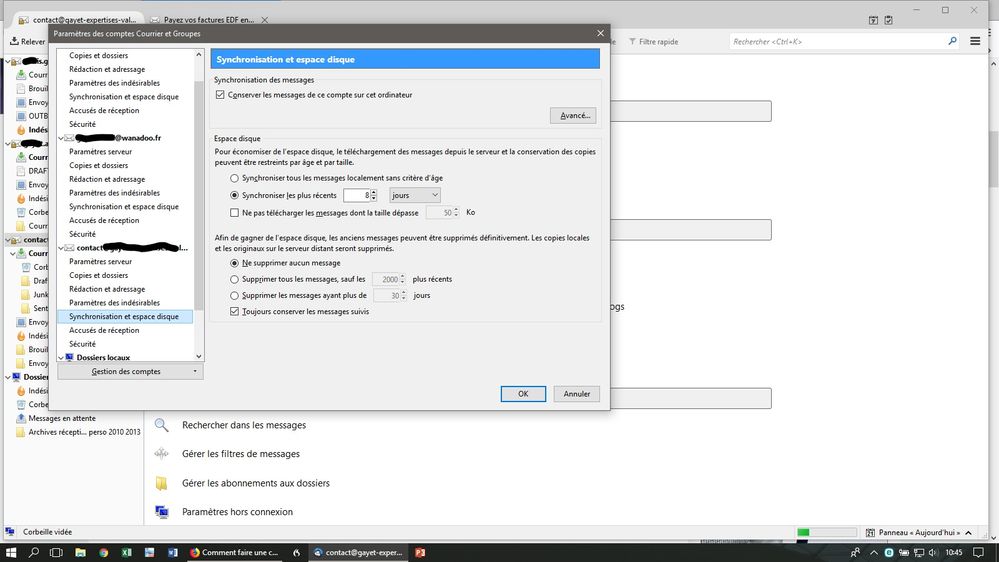Click the calendar icon beside Panneau Aujourd'hui
The height and width of the screenshot is (562, 999).
click(x=870, y=532)
